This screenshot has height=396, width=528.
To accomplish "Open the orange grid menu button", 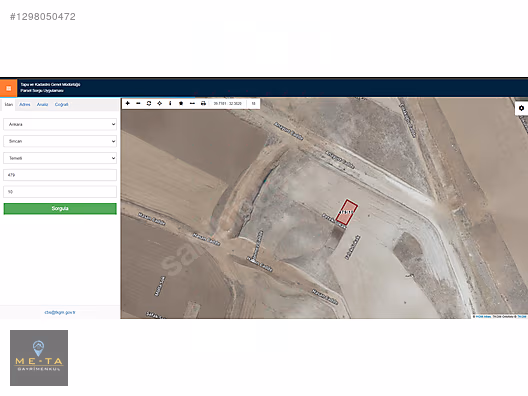I will [x=8, y=88].
